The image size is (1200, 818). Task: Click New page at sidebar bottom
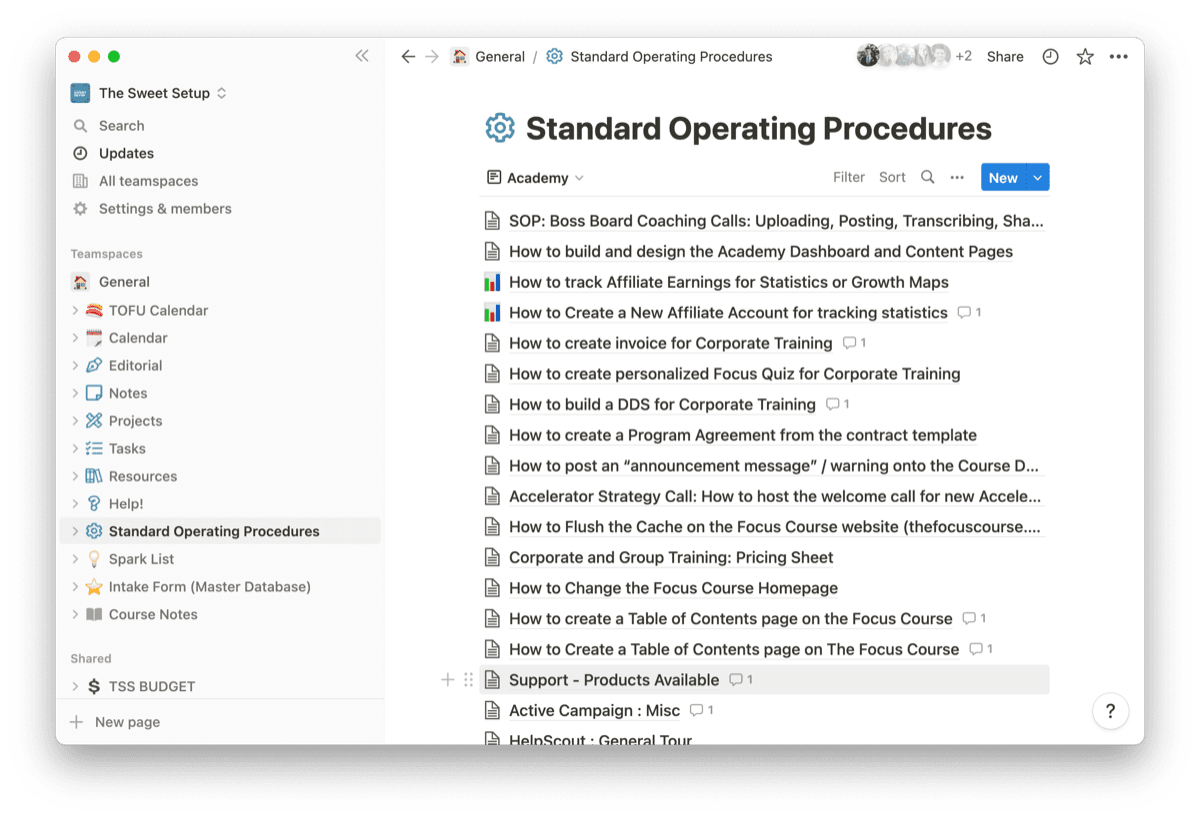pos(127,722)
